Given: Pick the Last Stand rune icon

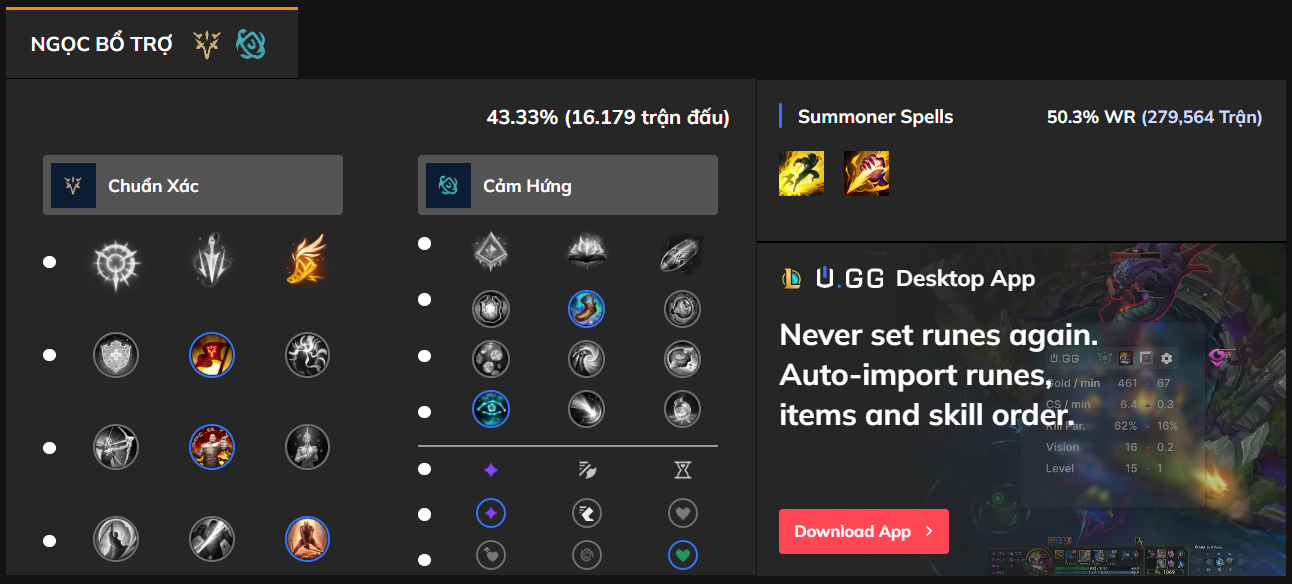Looking at the screenshot, I should tap(308, 539).
